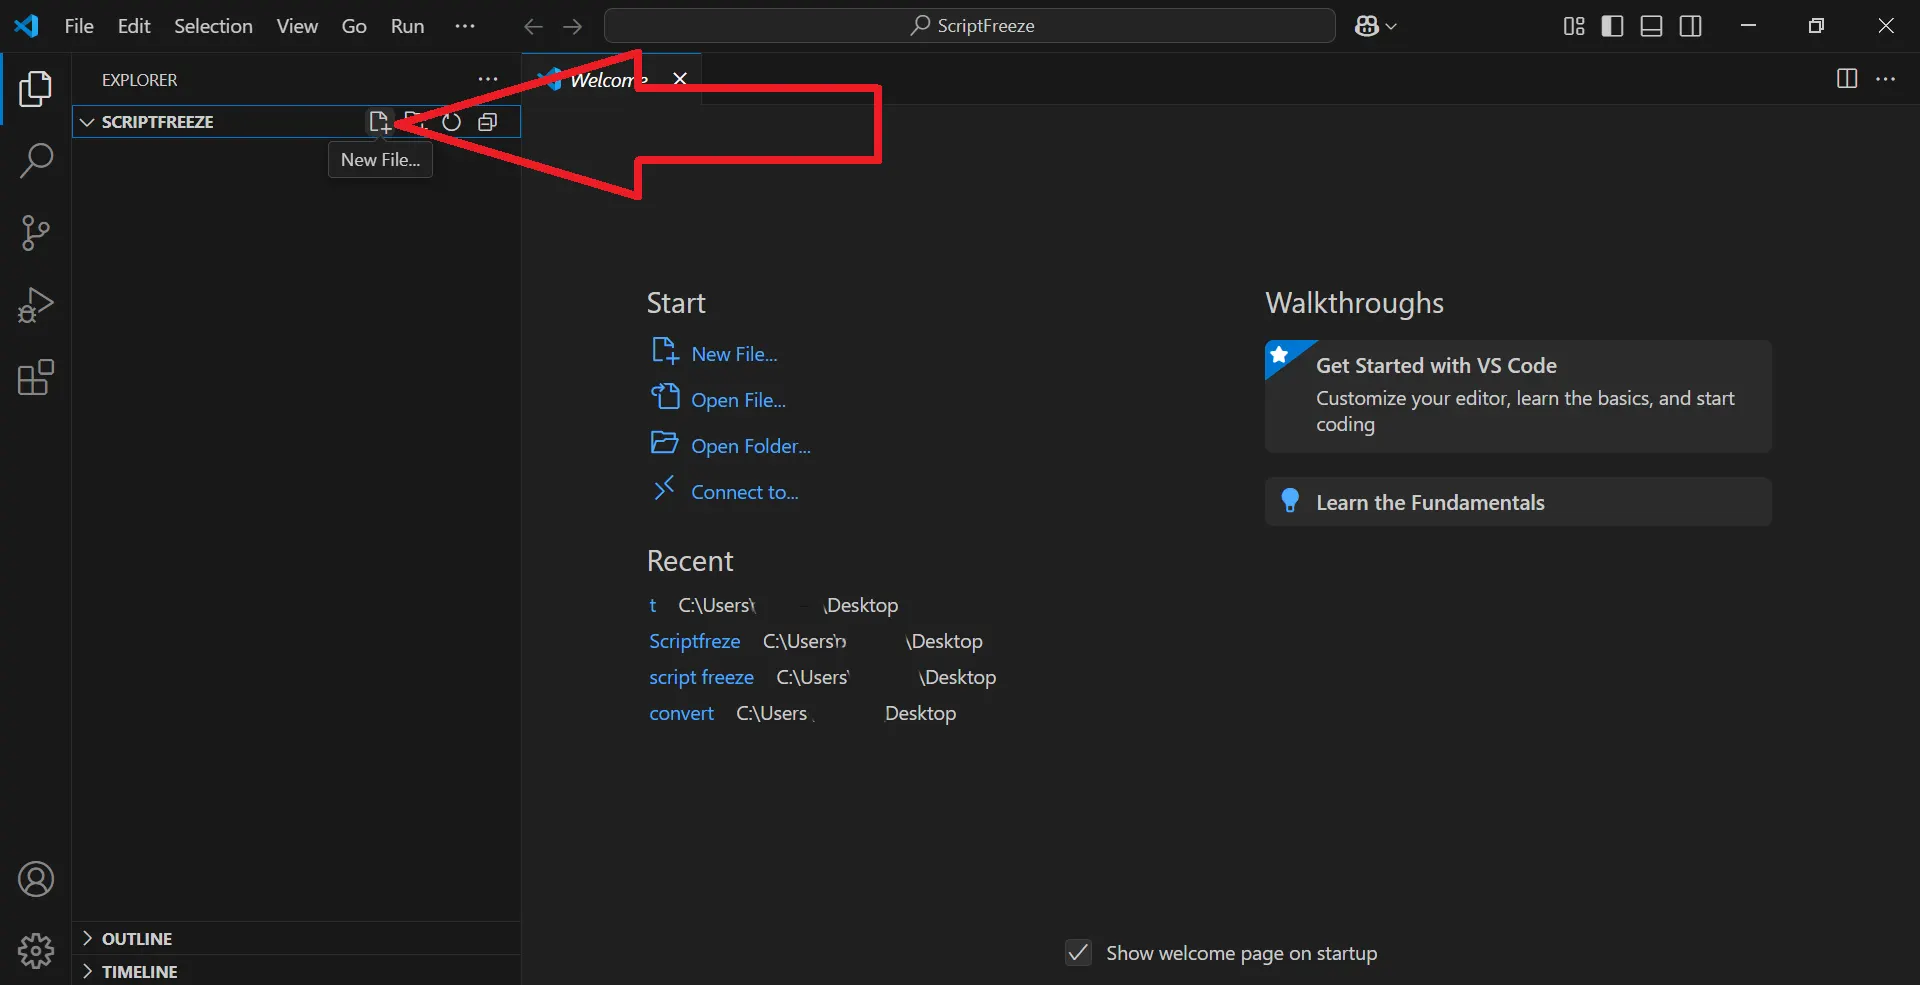Open the Selection menu

[213, 26]
